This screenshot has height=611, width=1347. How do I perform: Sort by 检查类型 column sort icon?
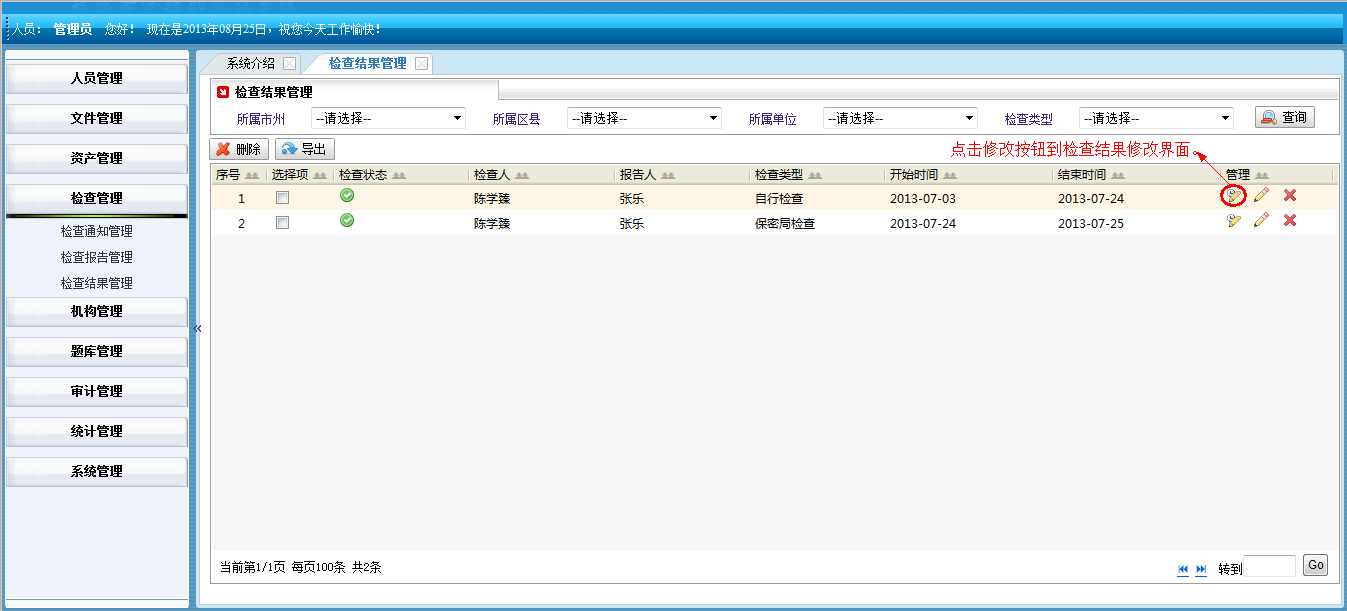click(815, 175)
